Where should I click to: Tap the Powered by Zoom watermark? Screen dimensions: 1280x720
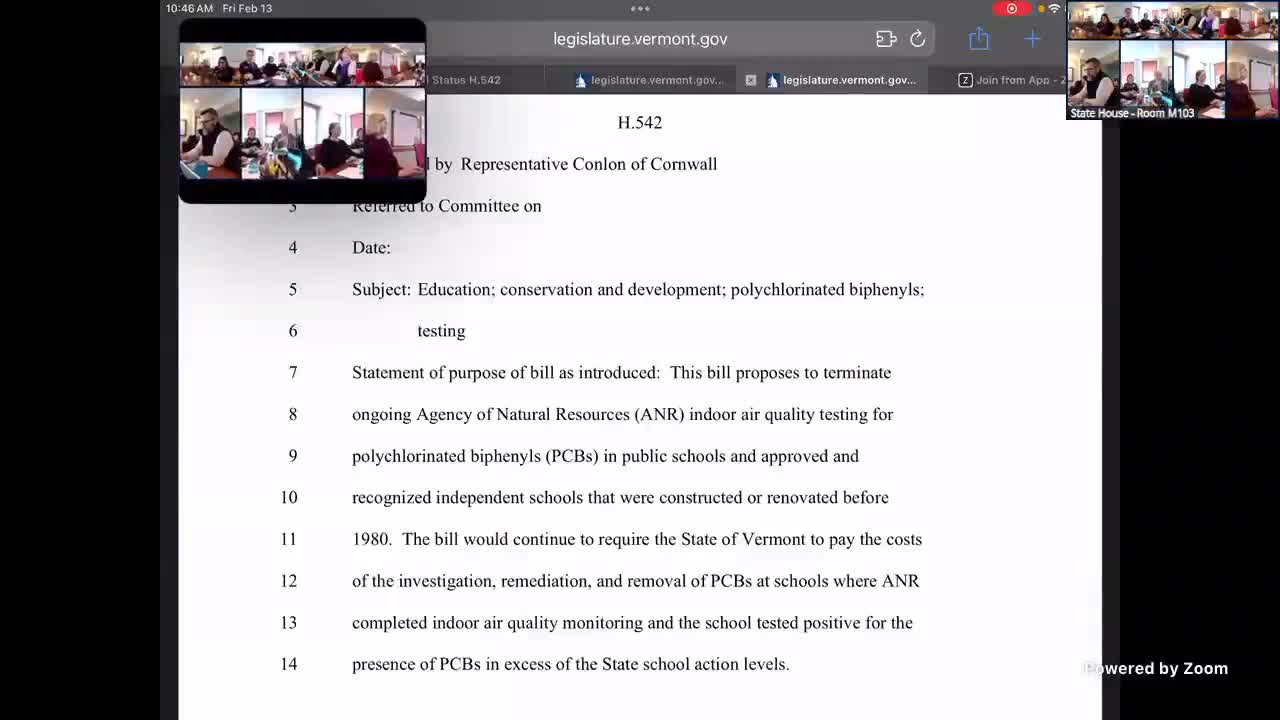tap(1155, 668)
